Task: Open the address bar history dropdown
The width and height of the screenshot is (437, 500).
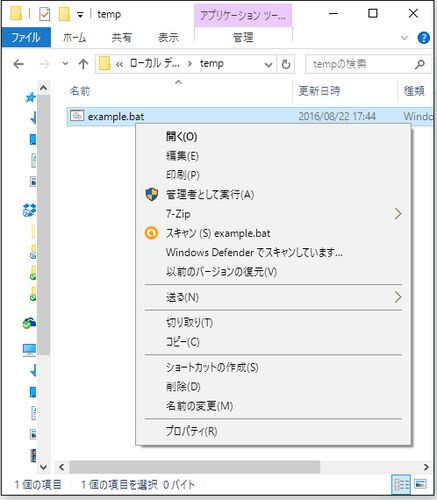Action: (x=268, y=64)
